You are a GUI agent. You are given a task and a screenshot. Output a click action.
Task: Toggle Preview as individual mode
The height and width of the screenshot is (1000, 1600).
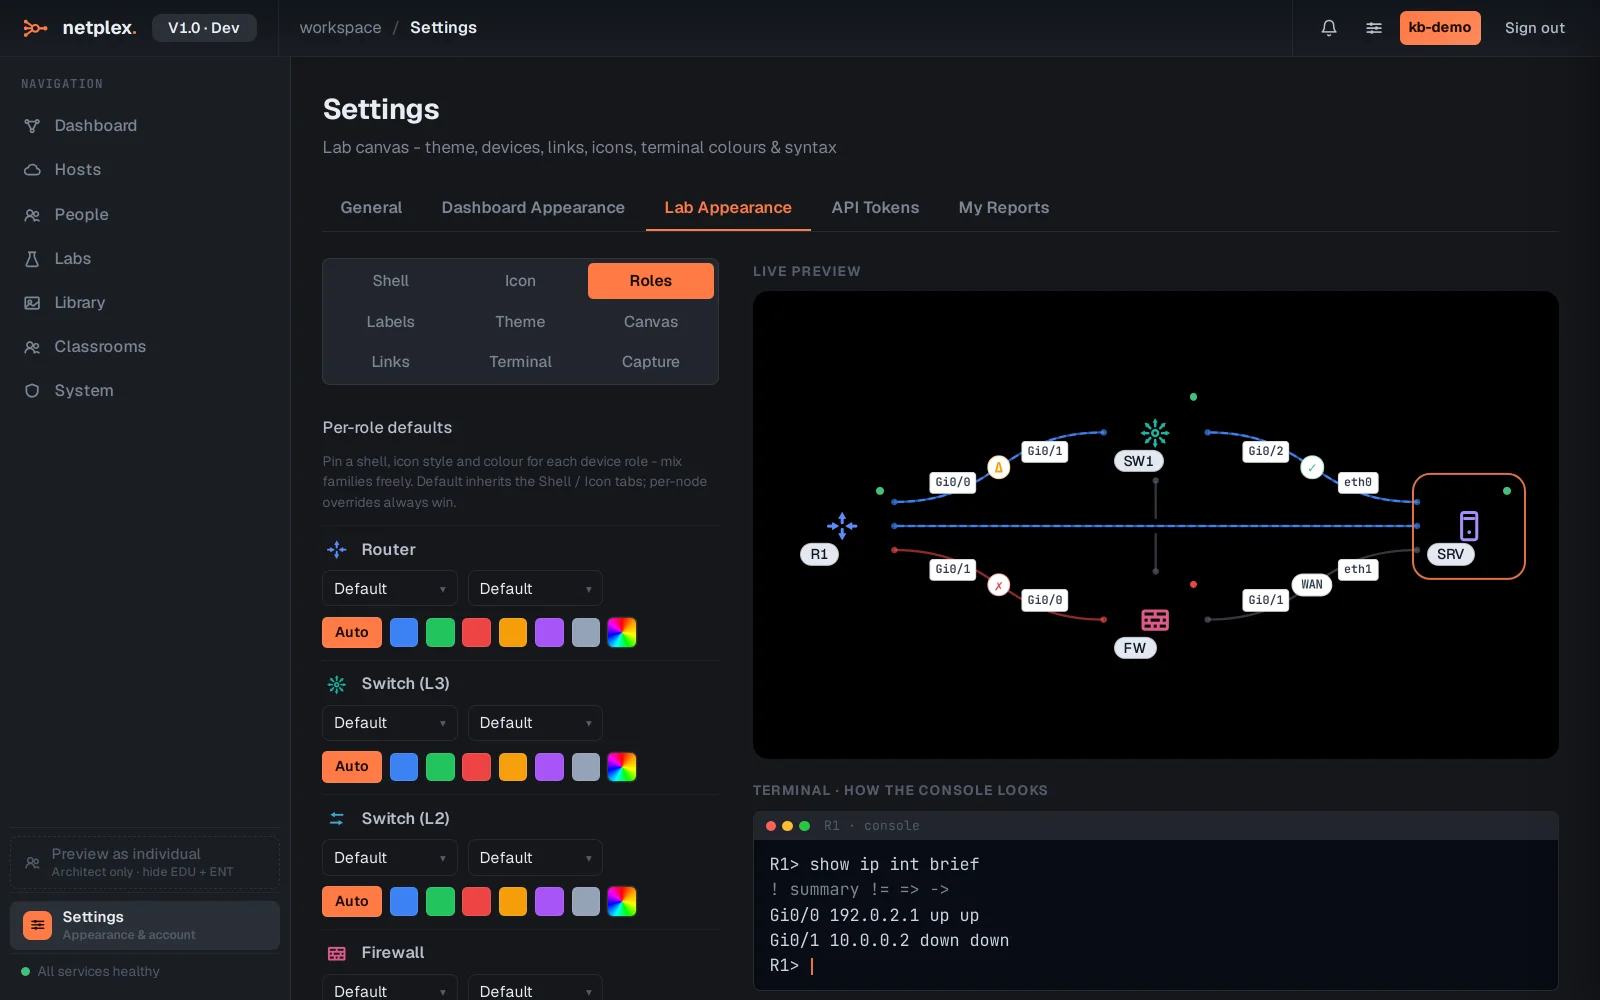pyautogui.click(x=145, y=862)
